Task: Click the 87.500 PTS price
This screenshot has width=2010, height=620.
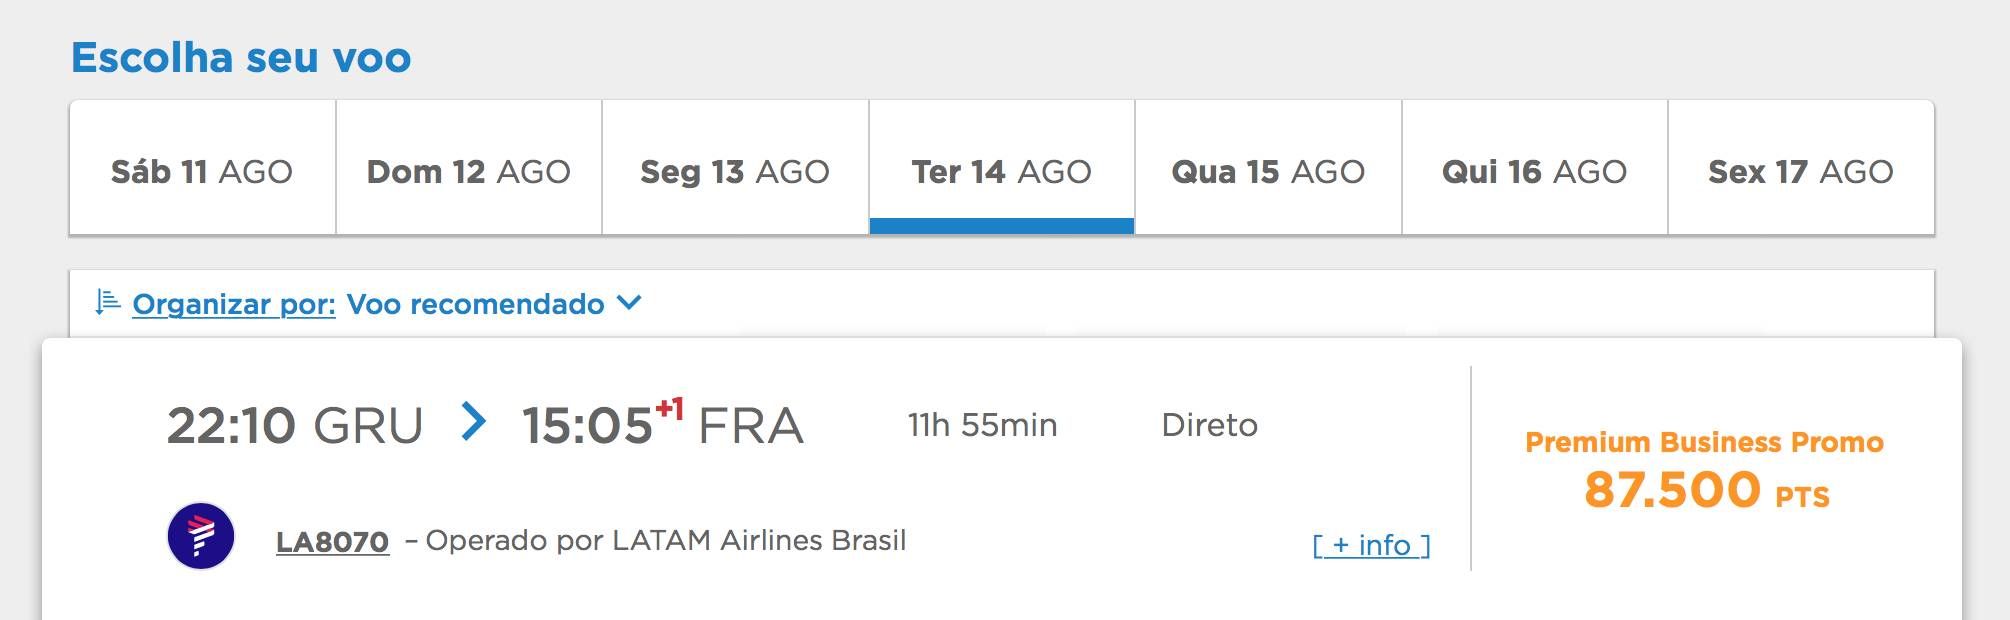Action: 1707,490
